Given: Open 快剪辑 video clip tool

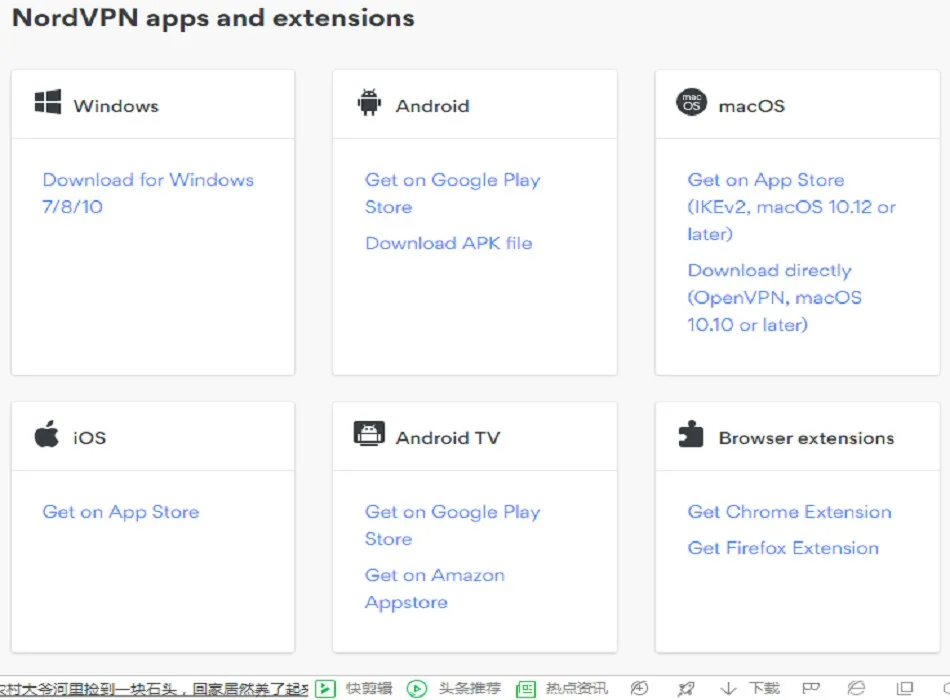Looking at the screenshot, I should point(354,688).
